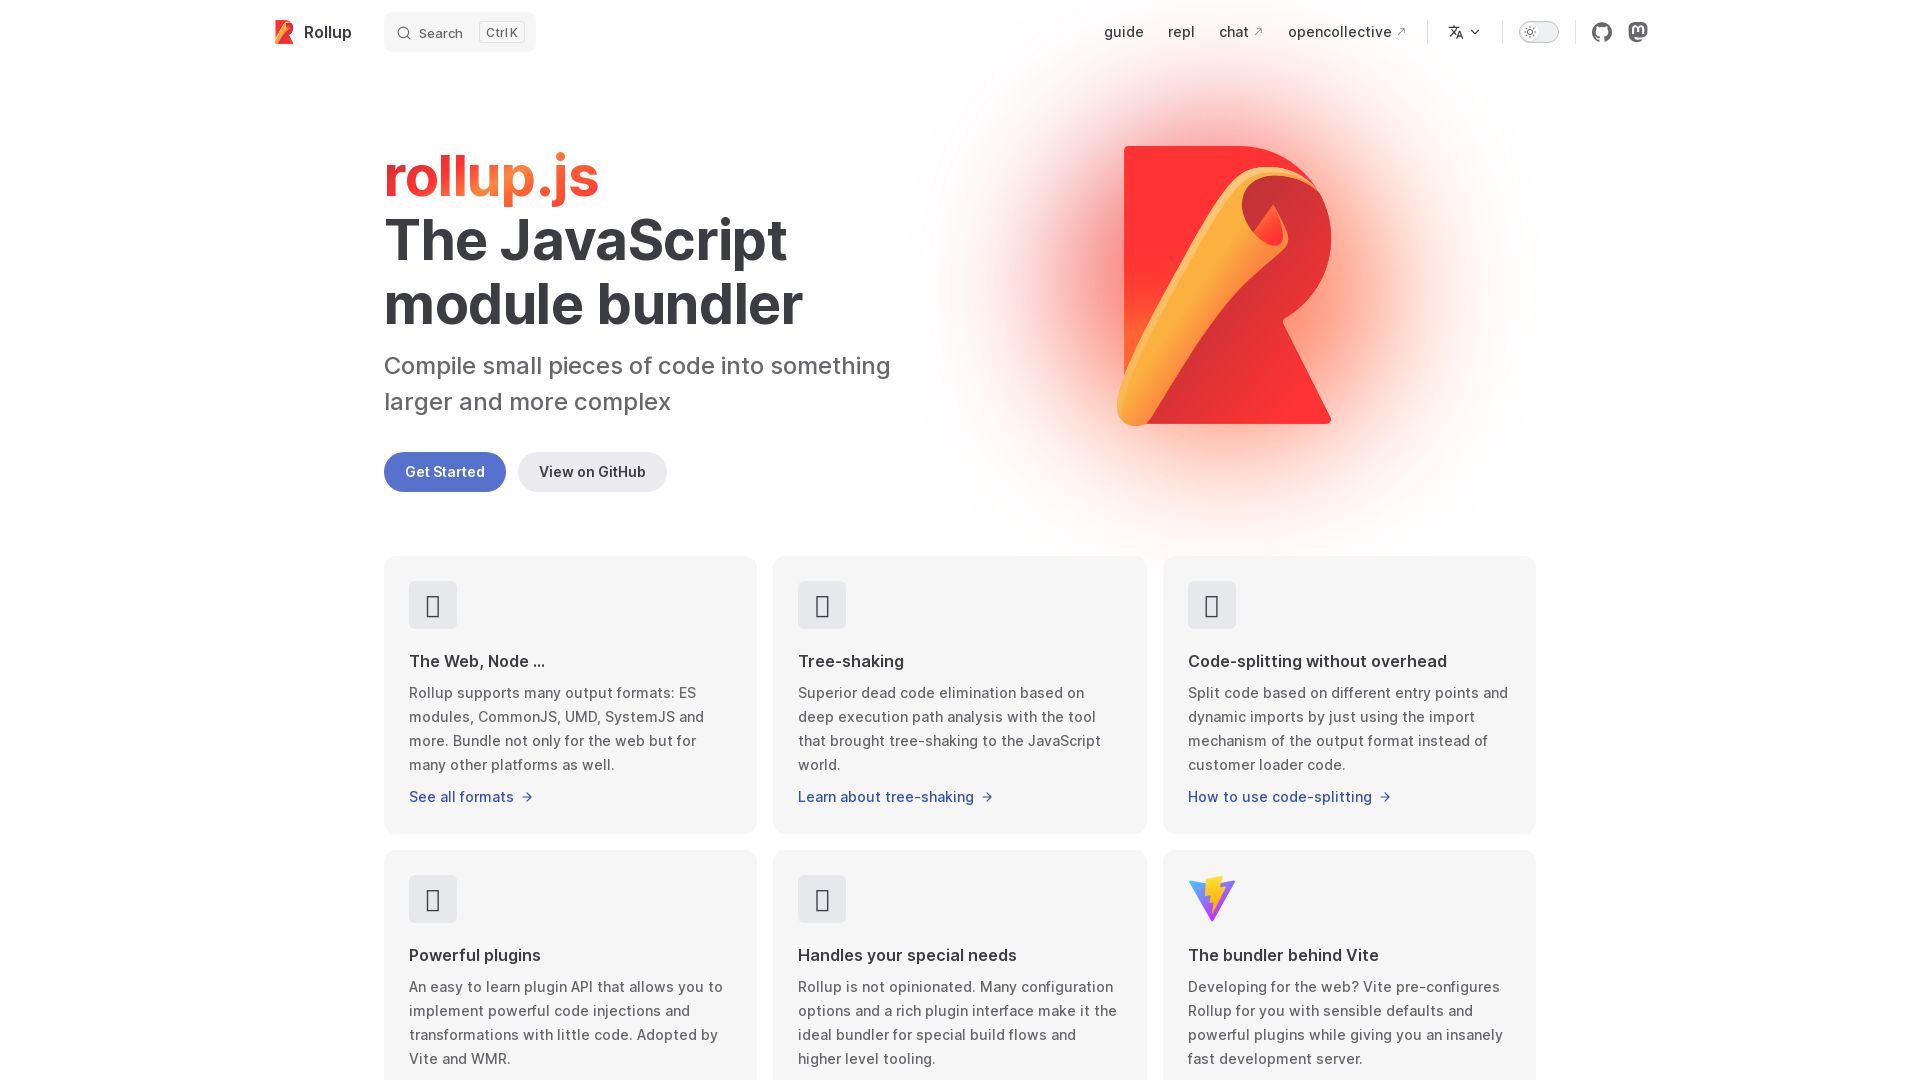Click the Search box in the header
Viewport: 1920px width, 1080px height.
pyautogui.click(x=460, y=32)
